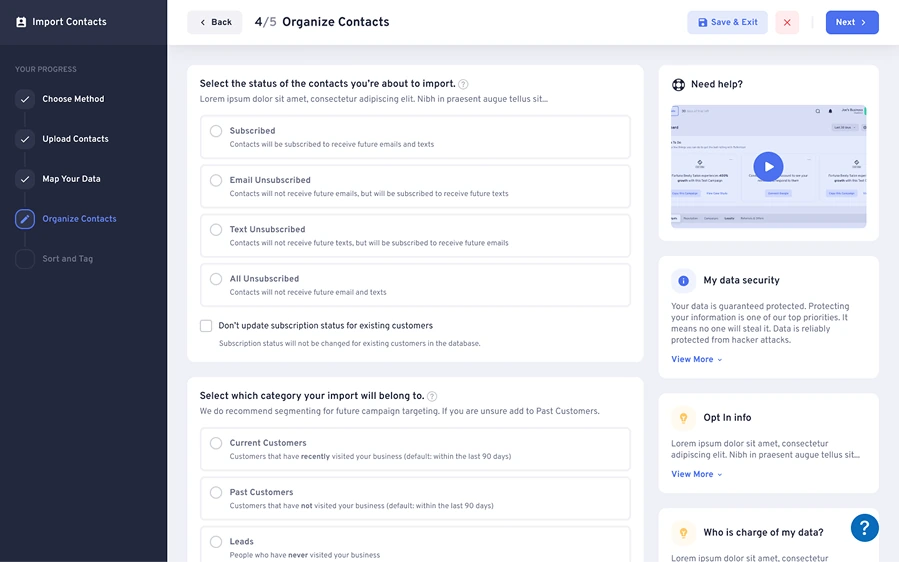This screenshot has height=562, width=899.
Task: Go to the Map Your Data step
Action: click(71, 179)
